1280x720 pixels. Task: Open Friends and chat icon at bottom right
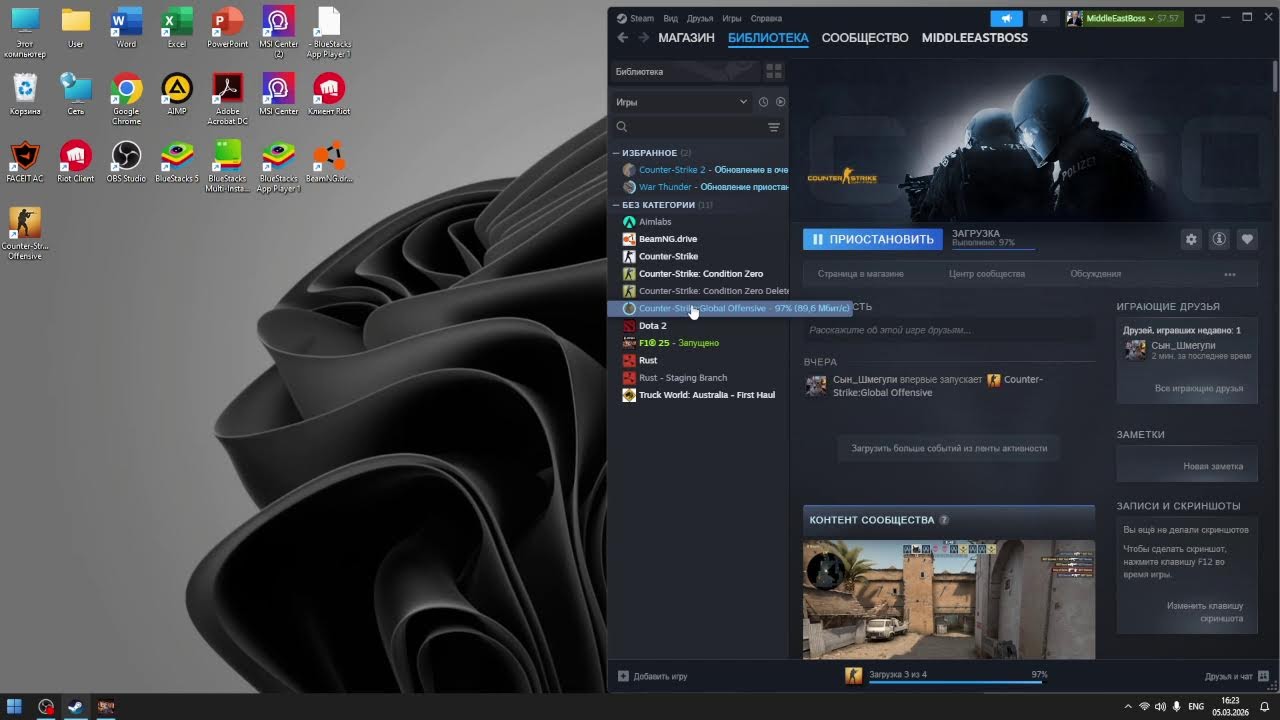(x=1263, y=676)
